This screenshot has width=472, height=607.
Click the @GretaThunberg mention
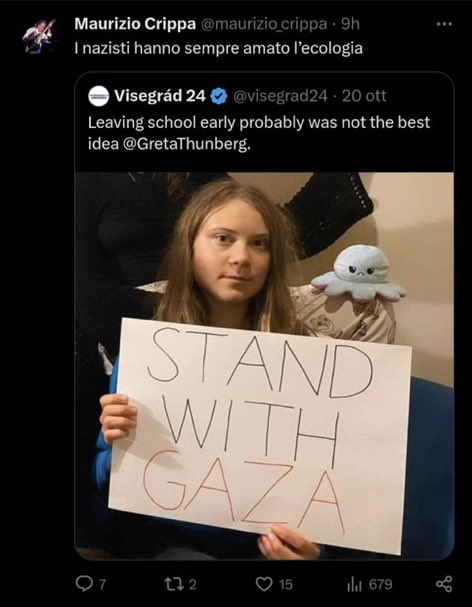(186, 144)
